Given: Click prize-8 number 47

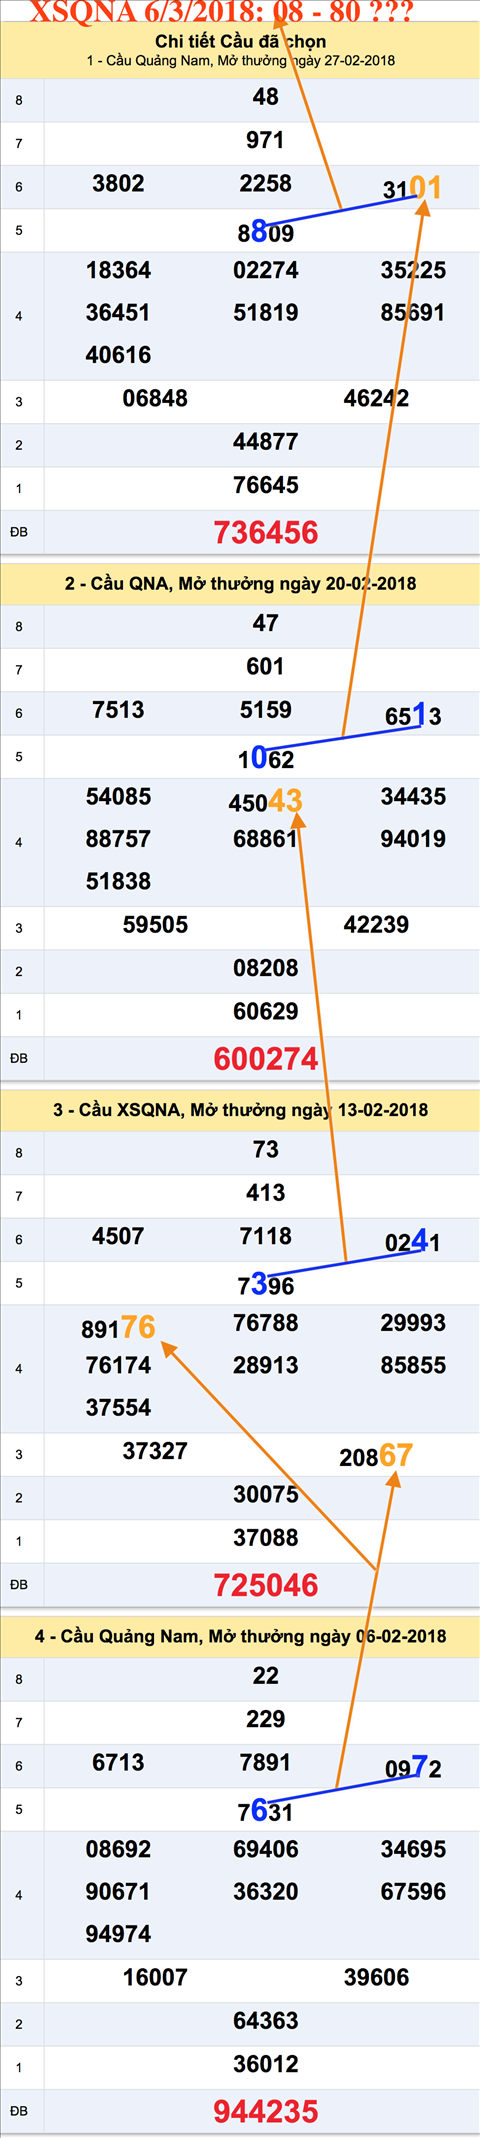Looking at the screenshot, I should point(266,623).
